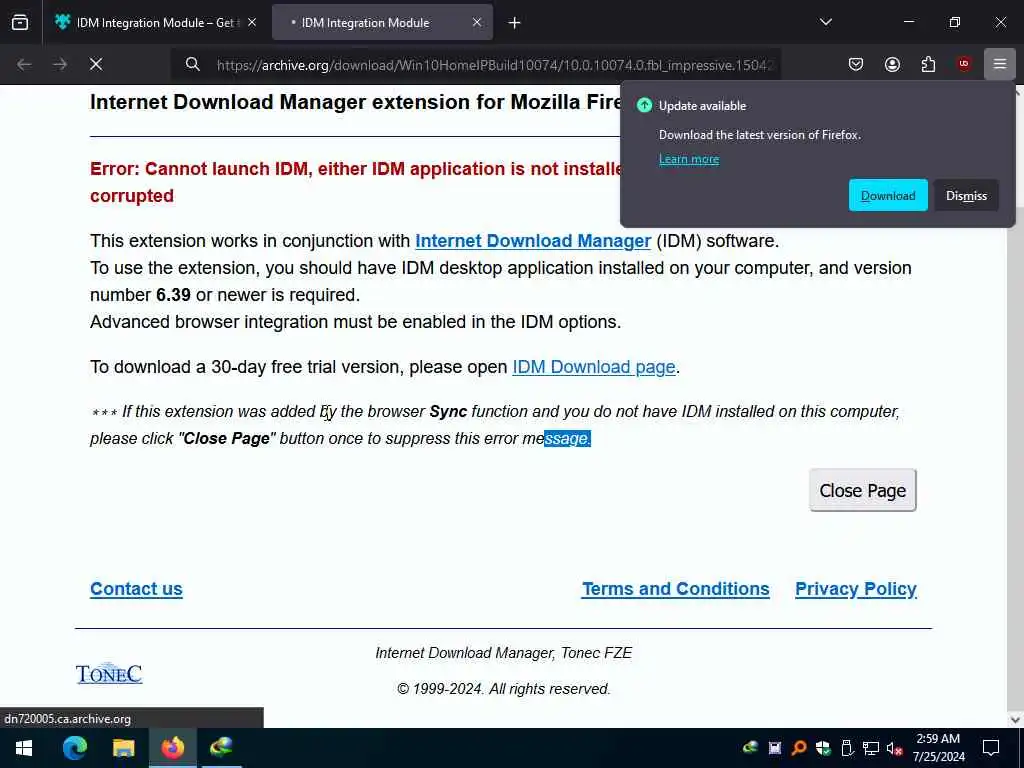The width and height of the screenshot is (1024, 768).
Task: Open File Explorer from taskbar
Action: [x=123, y=748]
